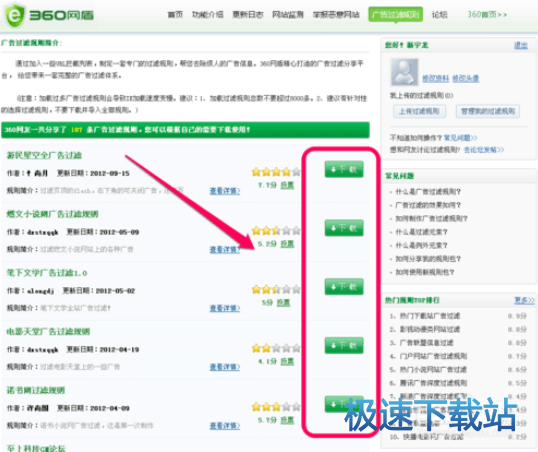Screen dimensions: 538x452
Task: Open FAQ 如何使用新规则包?
Action: point(424,272)
